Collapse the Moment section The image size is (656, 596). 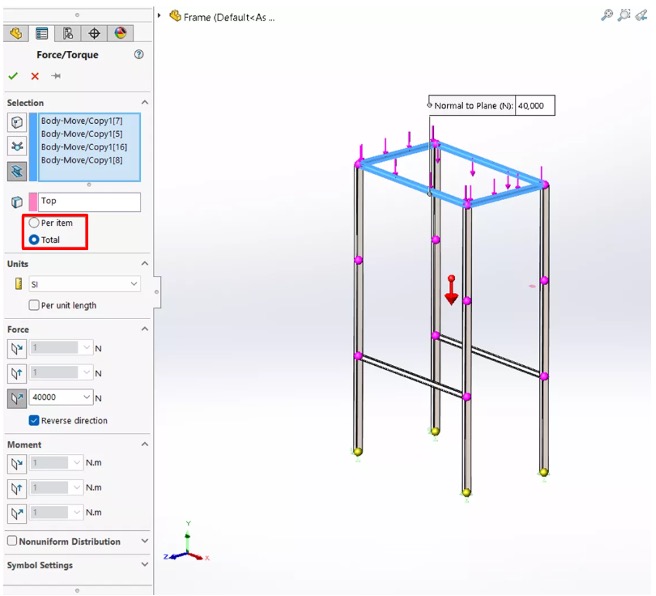pyautogui.click(x=145, y=444)
